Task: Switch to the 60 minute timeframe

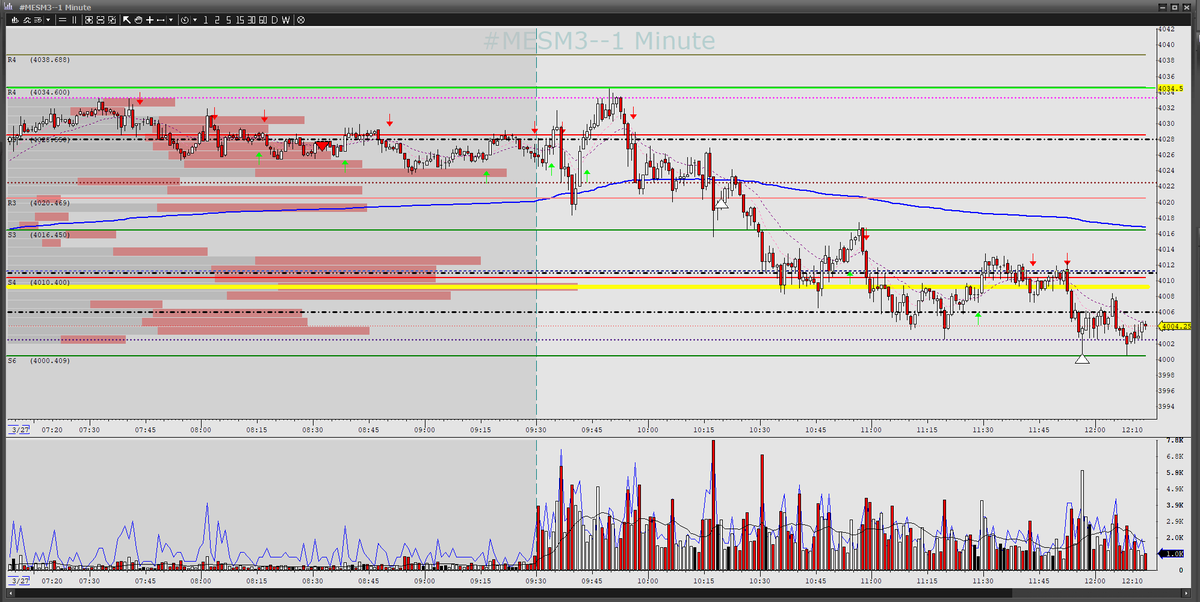Action: click(262, 20)
